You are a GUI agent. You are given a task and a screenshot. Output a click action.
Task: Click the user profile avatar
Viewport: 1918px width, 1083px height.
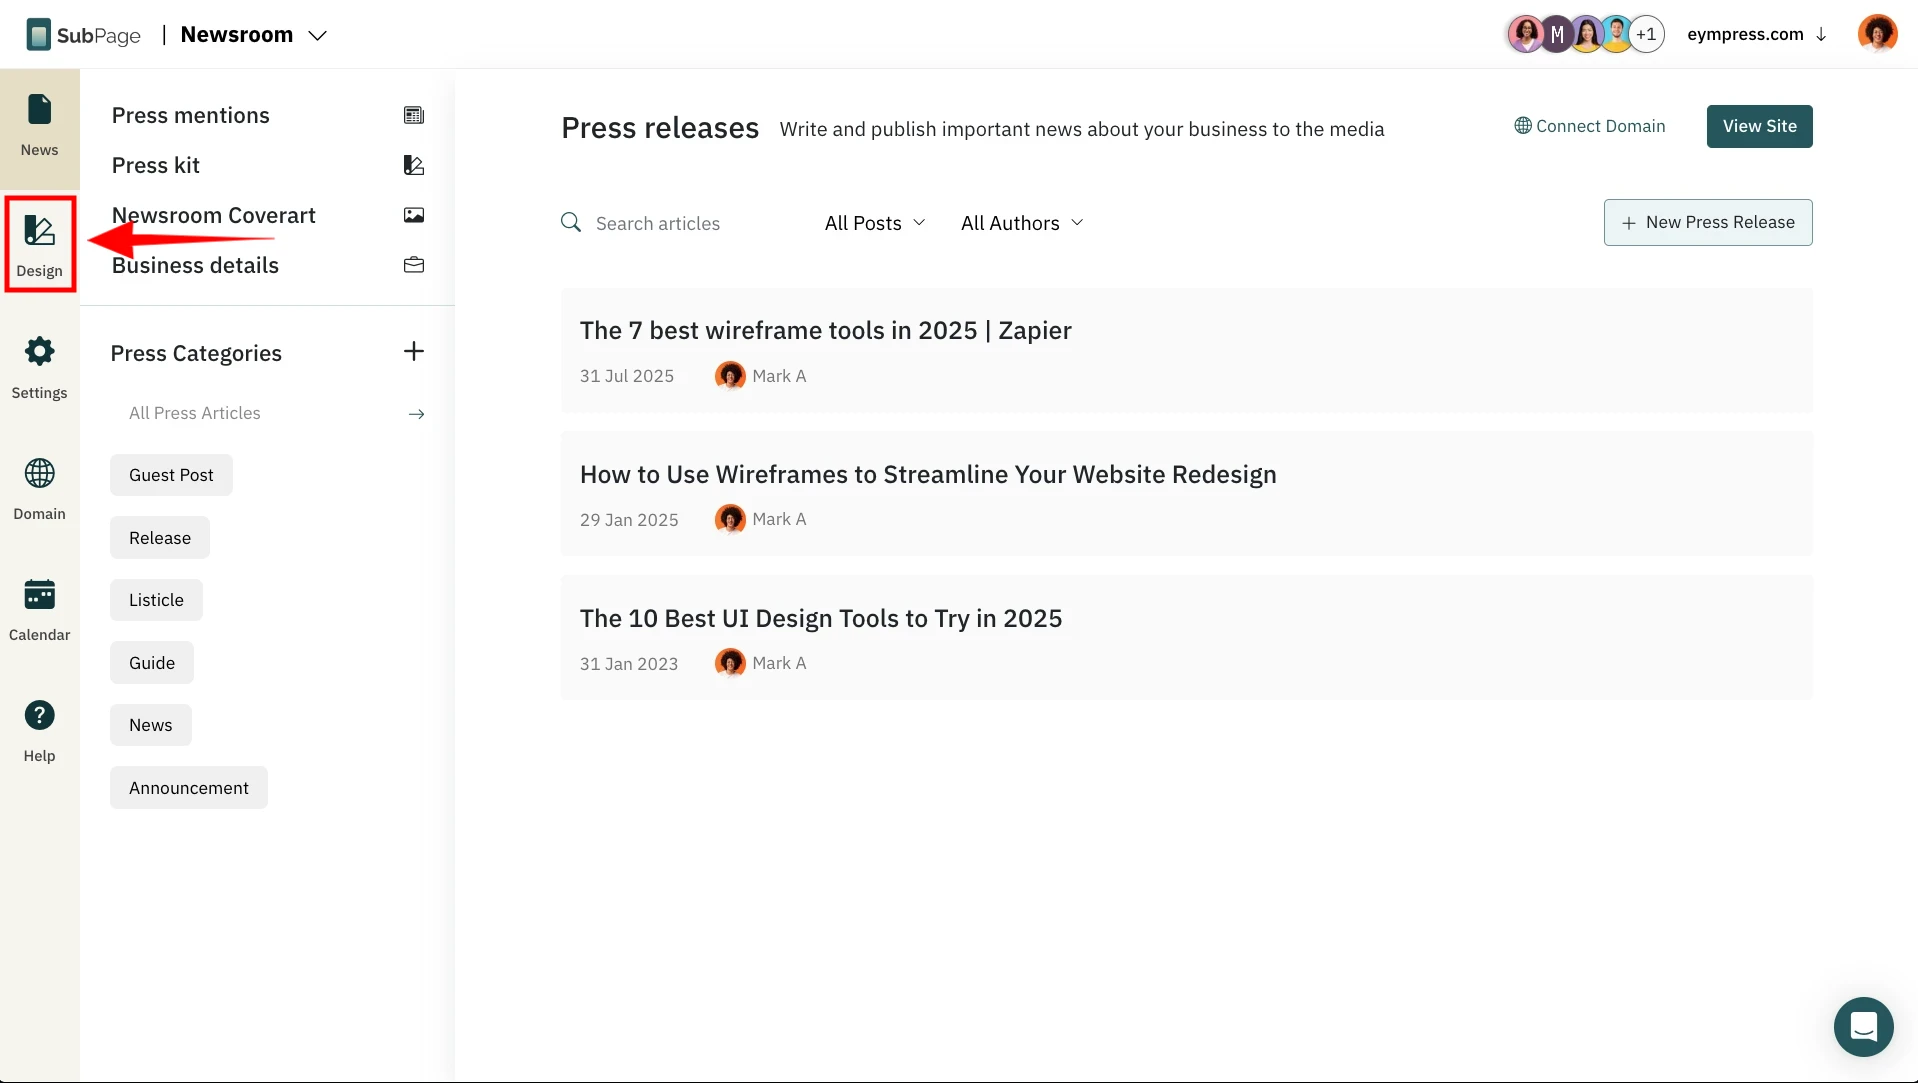1877,34
